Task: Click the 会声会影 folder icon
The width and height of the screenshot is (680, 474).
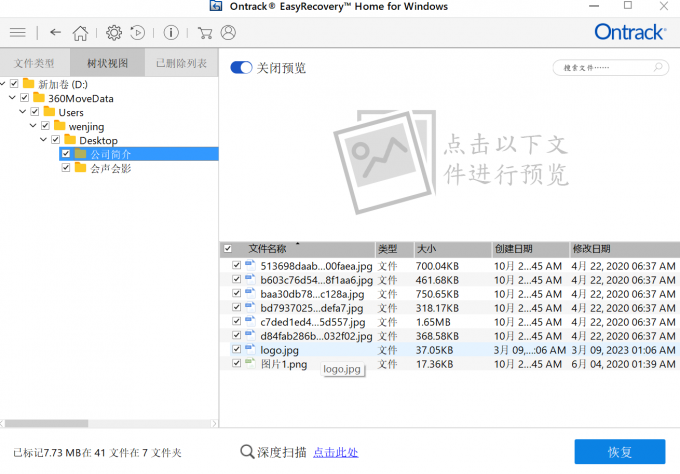Action: [x=81, y=168]
